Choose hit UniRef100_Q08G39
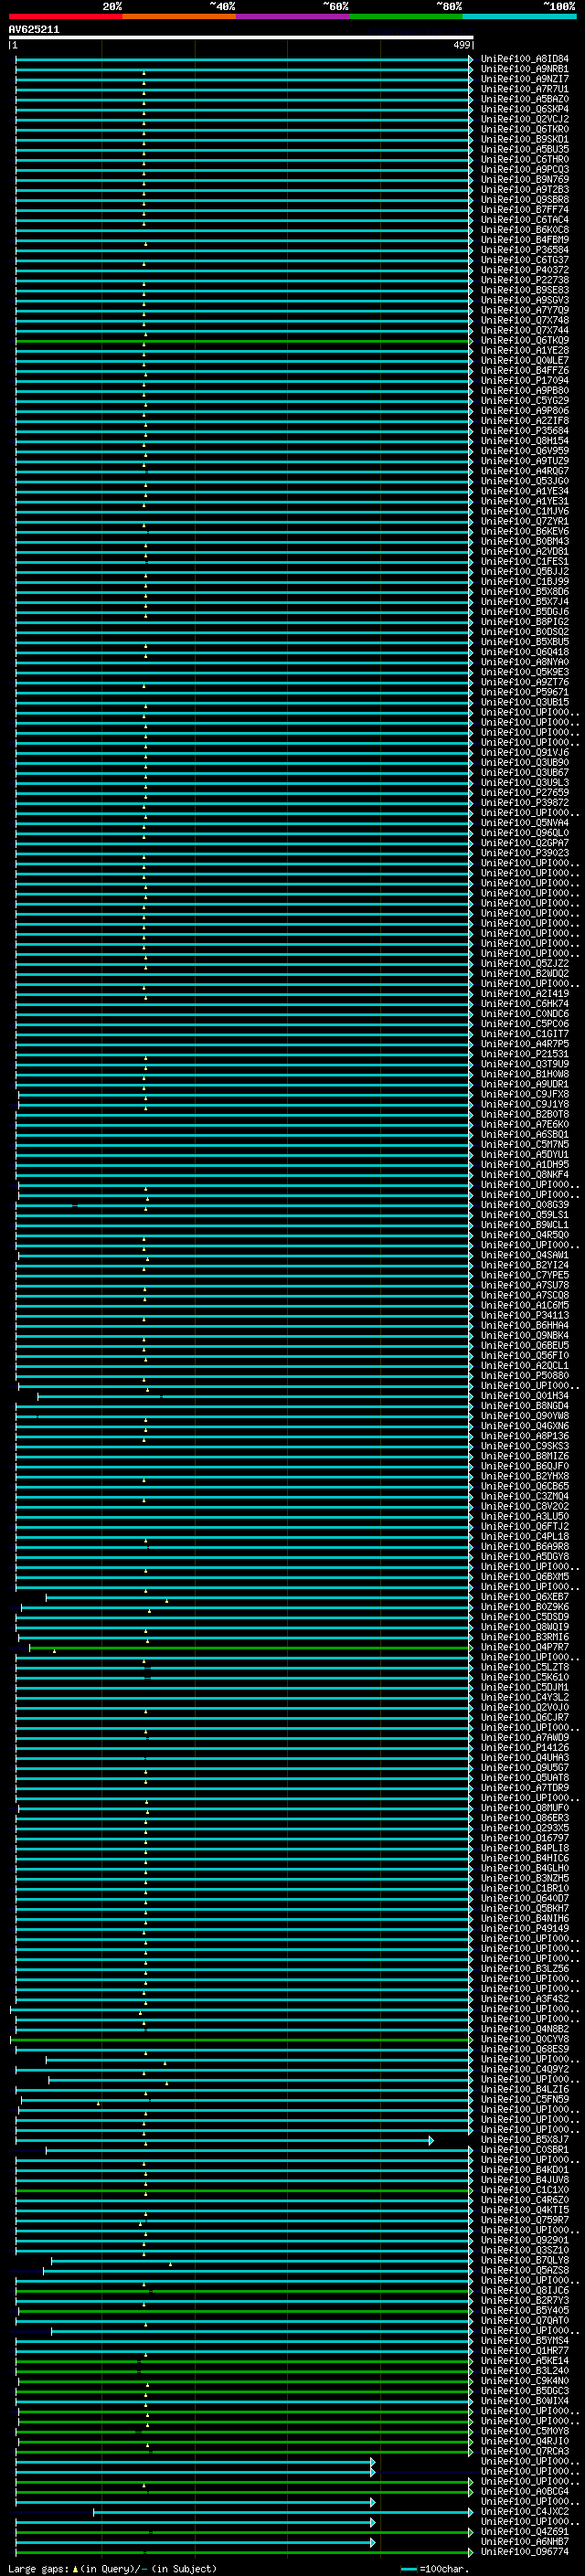585x2576 pixels. (525, 1205)
